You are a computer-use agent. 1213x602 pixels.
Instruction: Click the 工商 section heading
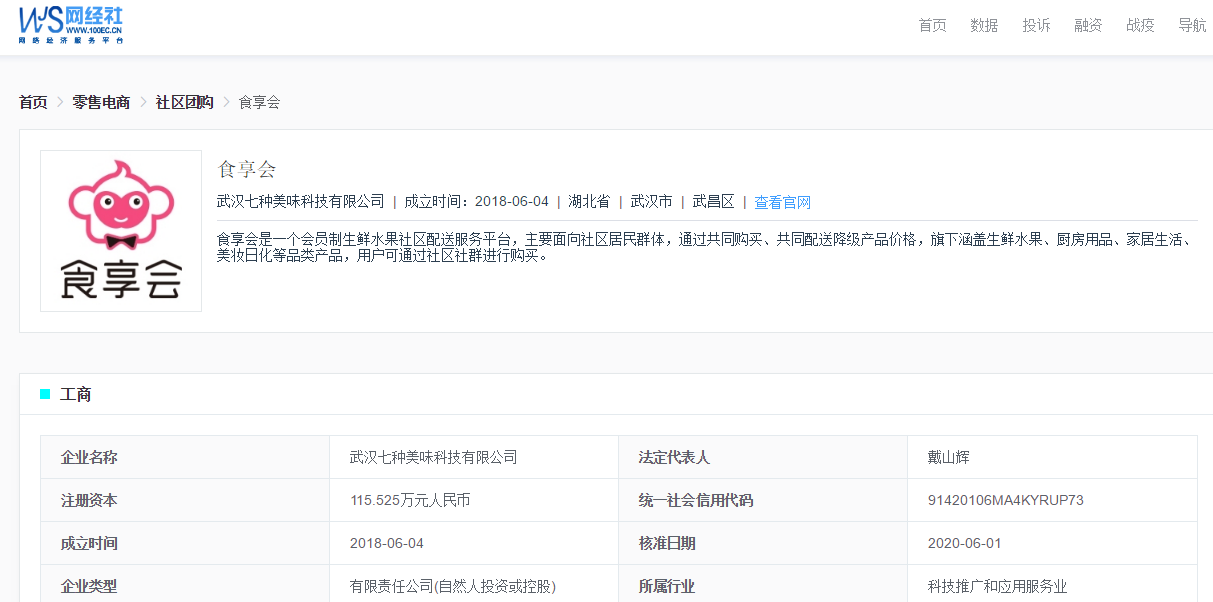tap(76, 395)
